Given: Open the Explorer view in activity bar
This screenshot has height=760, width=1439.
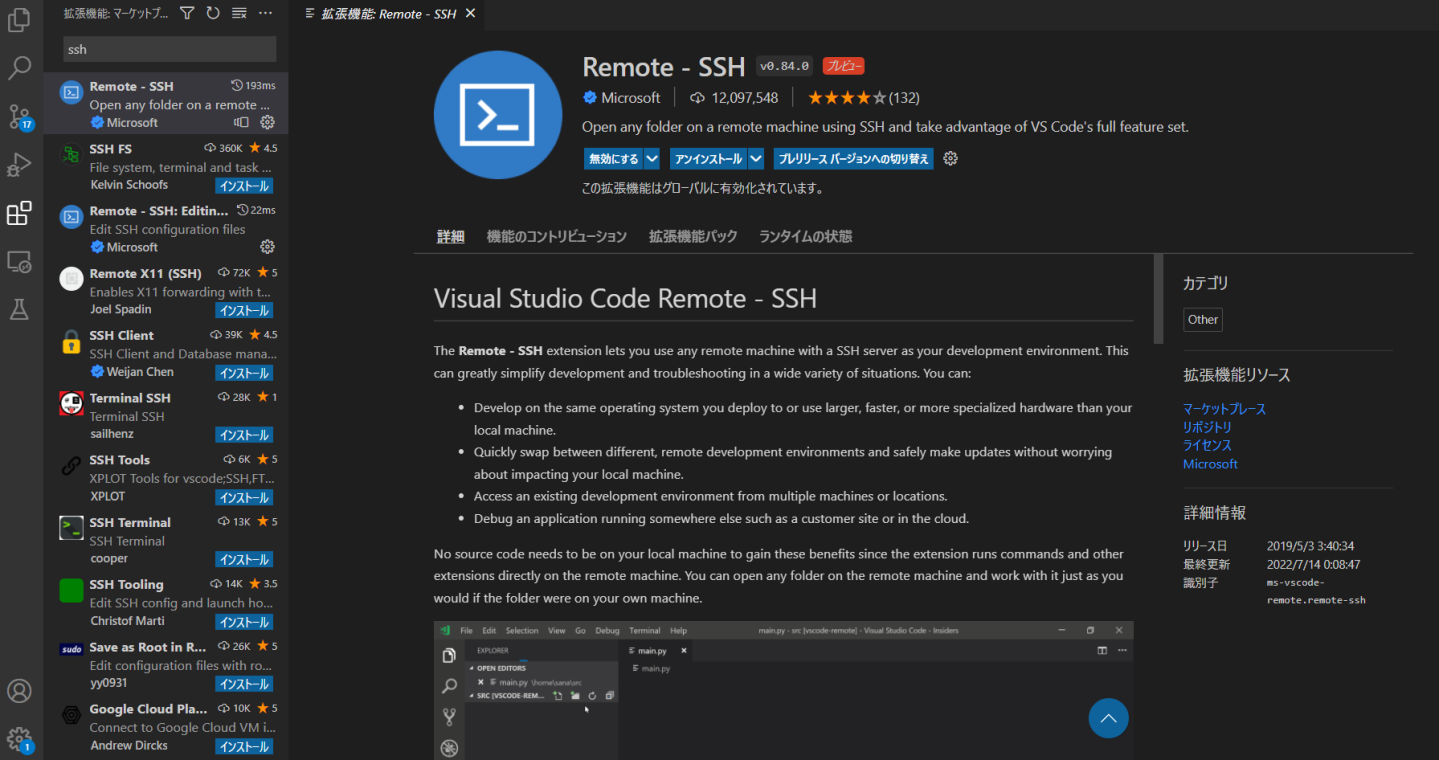Looking at the screenshot, I should click(x=20, y=21).
